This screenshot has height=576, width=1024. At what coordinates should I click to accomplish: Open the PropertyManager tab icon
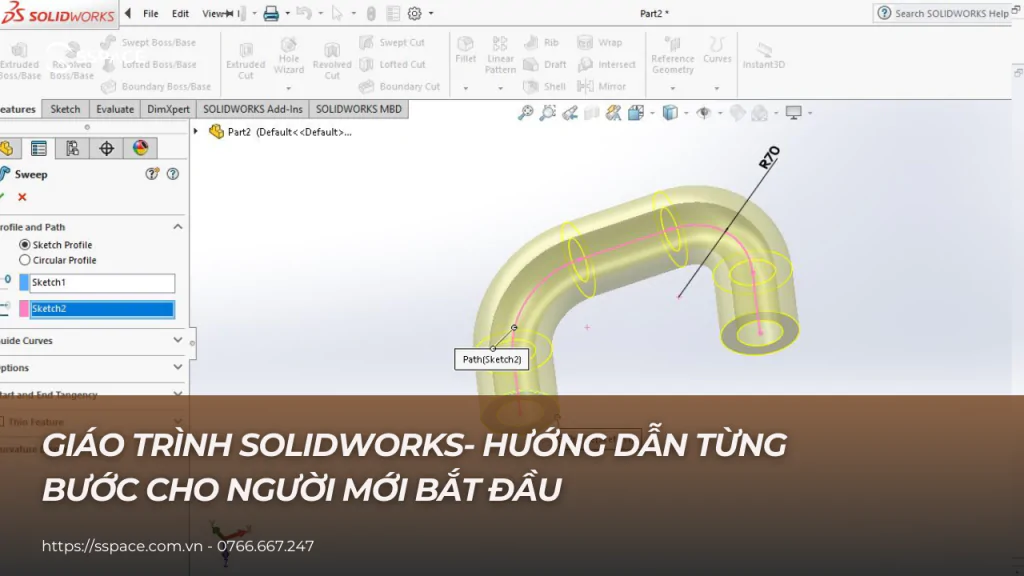click(x=39, y=148)
